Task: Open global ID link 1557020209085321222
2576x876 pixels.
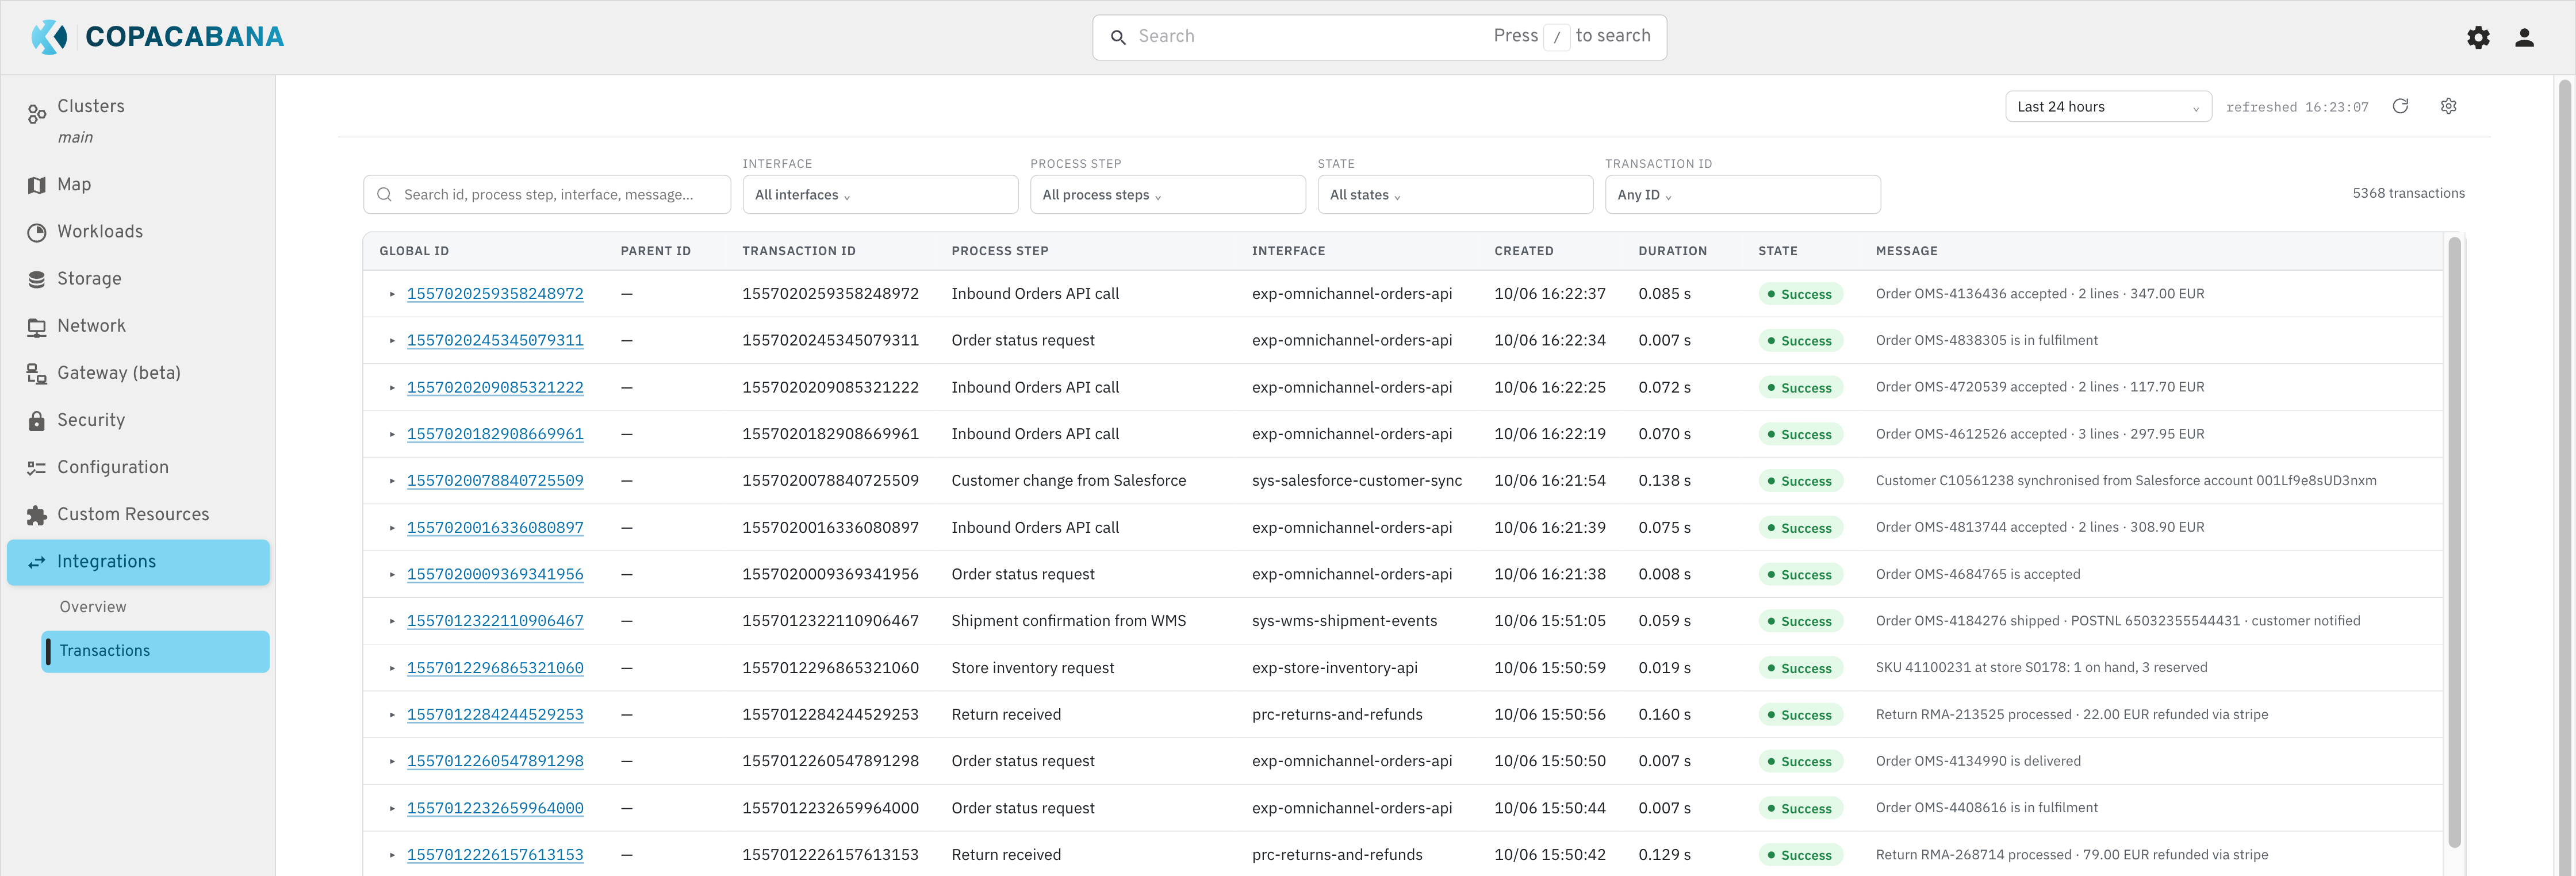Action: pos(495,388)
